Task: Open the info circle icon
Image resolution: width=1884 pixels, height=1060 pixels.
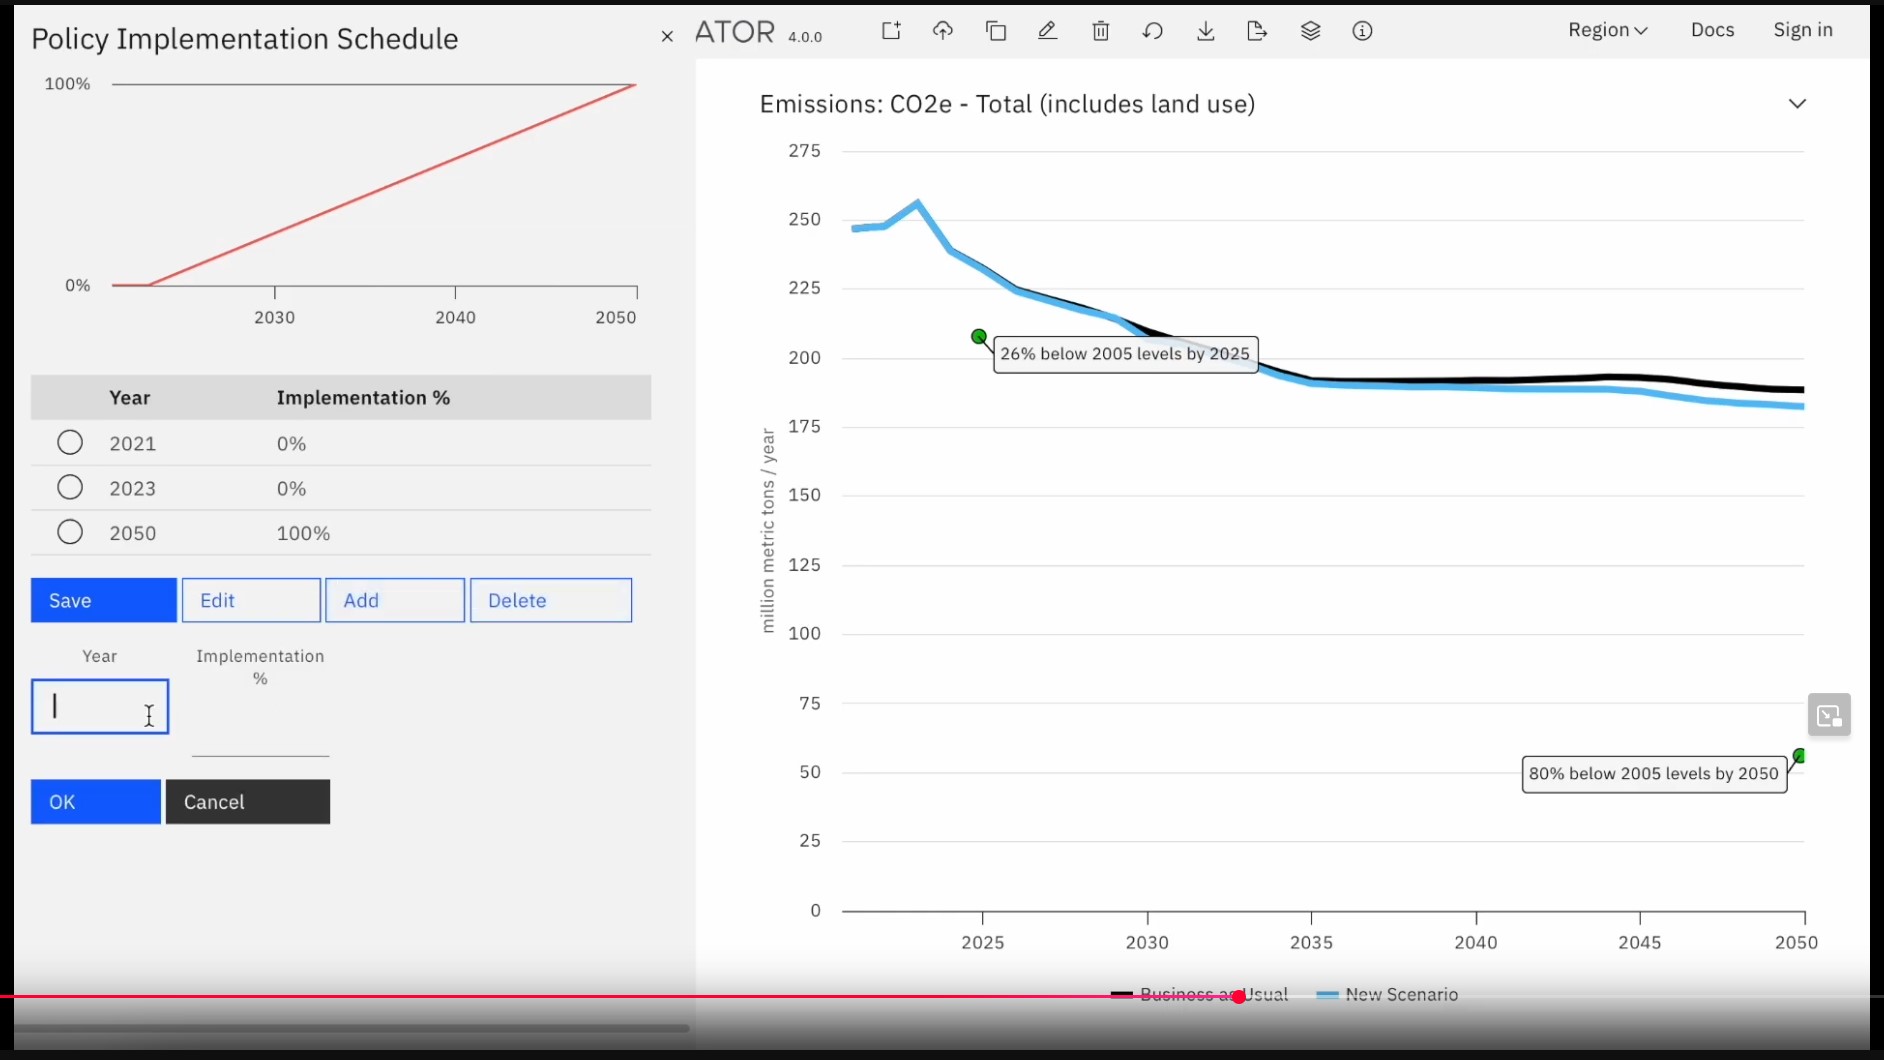Action: click(x=1363, y=31)
